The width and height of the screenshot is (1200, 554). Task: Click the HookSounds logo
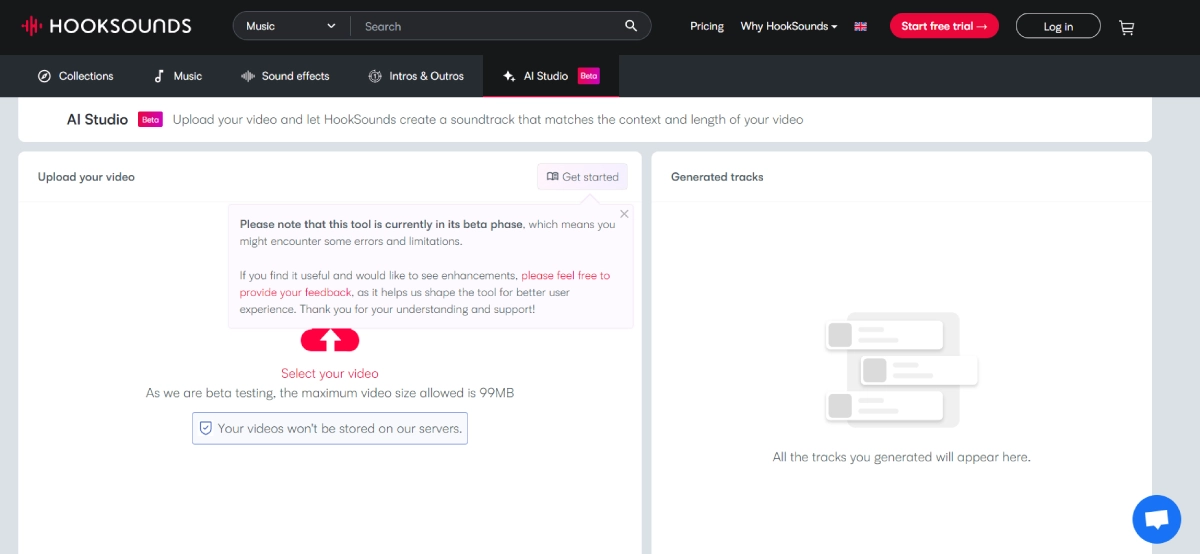[106, 26]
